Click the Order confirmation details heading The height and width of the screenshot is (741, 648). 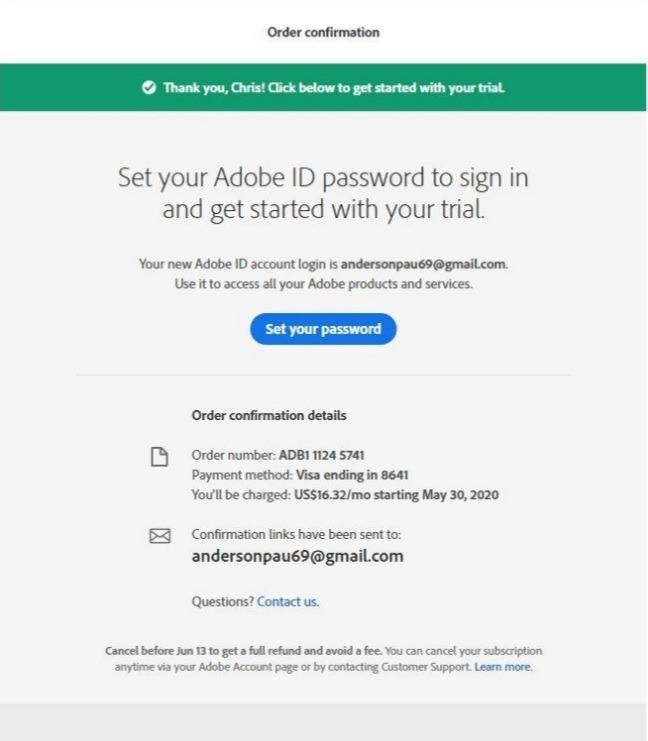[269, 416]
